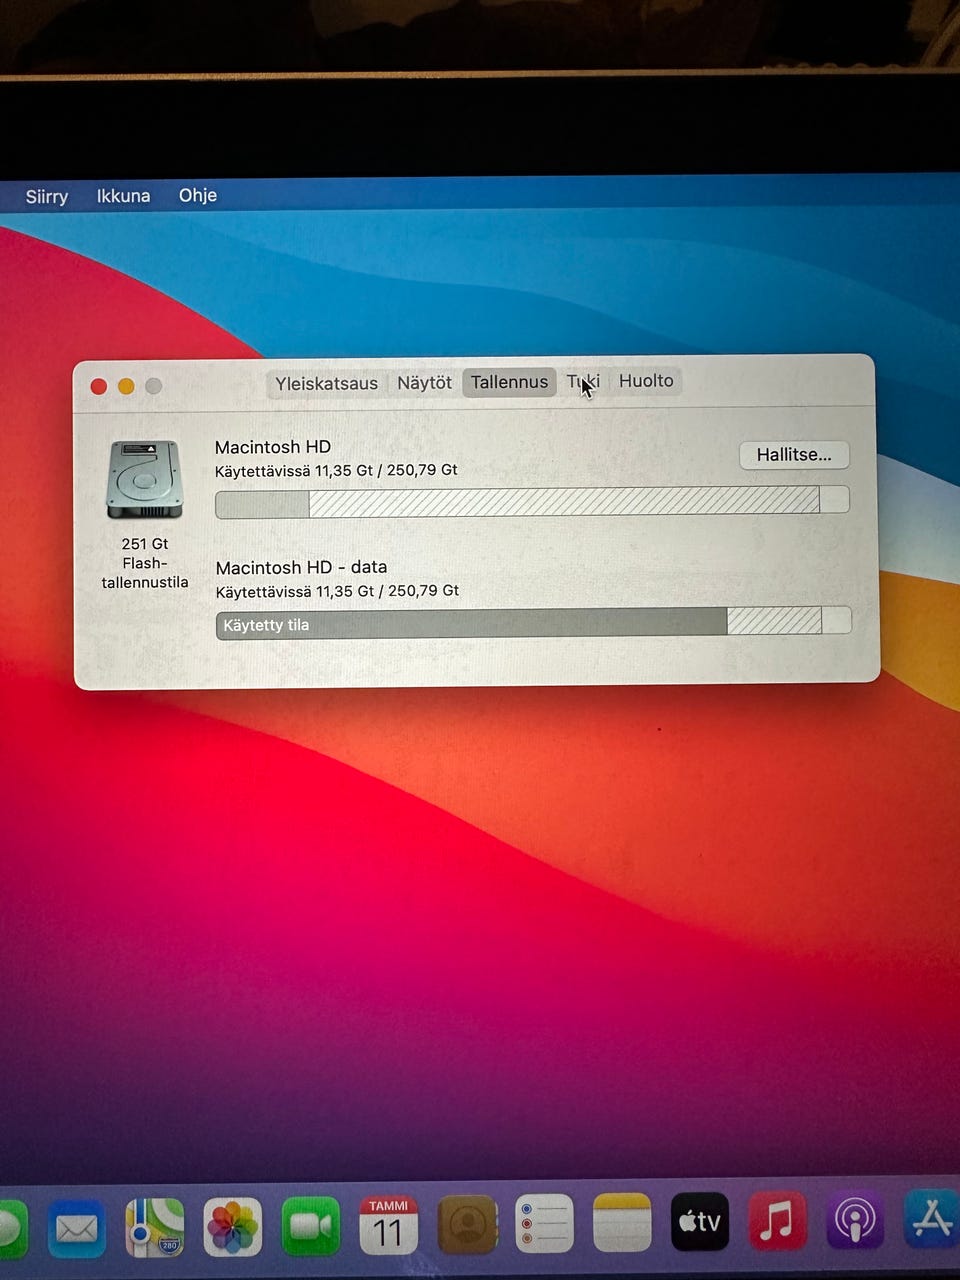Viewport: 960px width, 1280px height.
Task: Click the hard drive icon
Action: coord(145,480)
